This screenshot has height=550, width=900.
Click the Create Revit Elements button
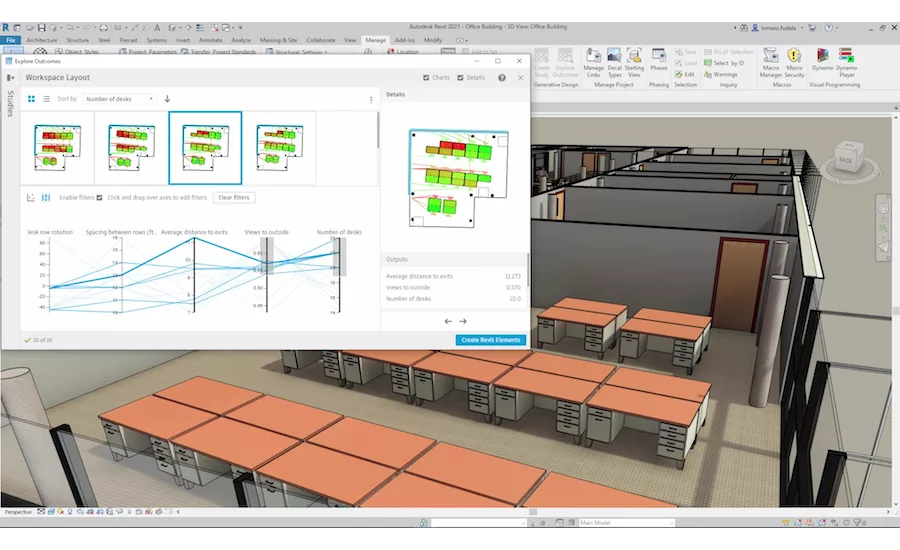[491, 340]
